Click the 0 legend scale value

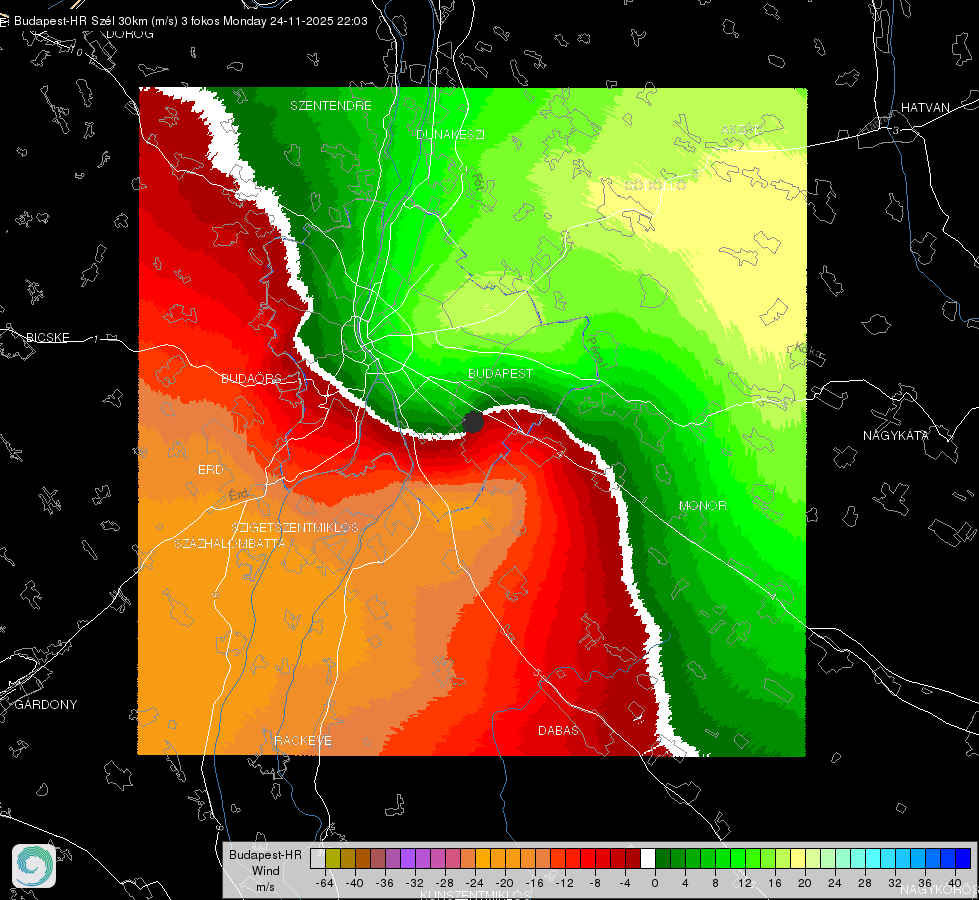654,883
